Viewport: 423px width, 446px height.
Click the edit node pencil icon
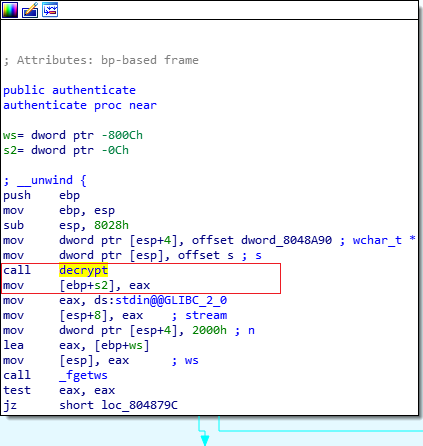coord(30,10)
